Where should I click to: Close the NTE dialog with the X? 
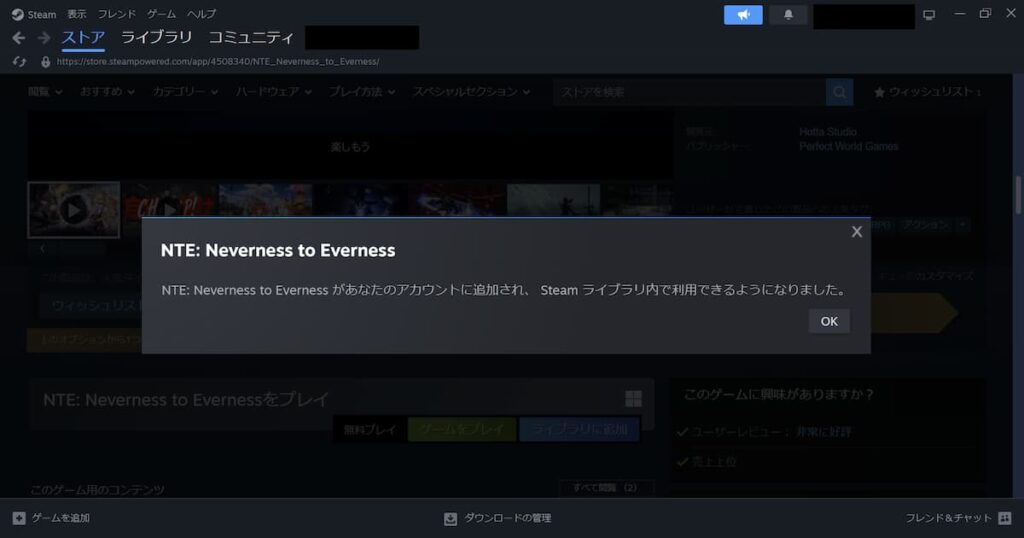coord(857,232)
